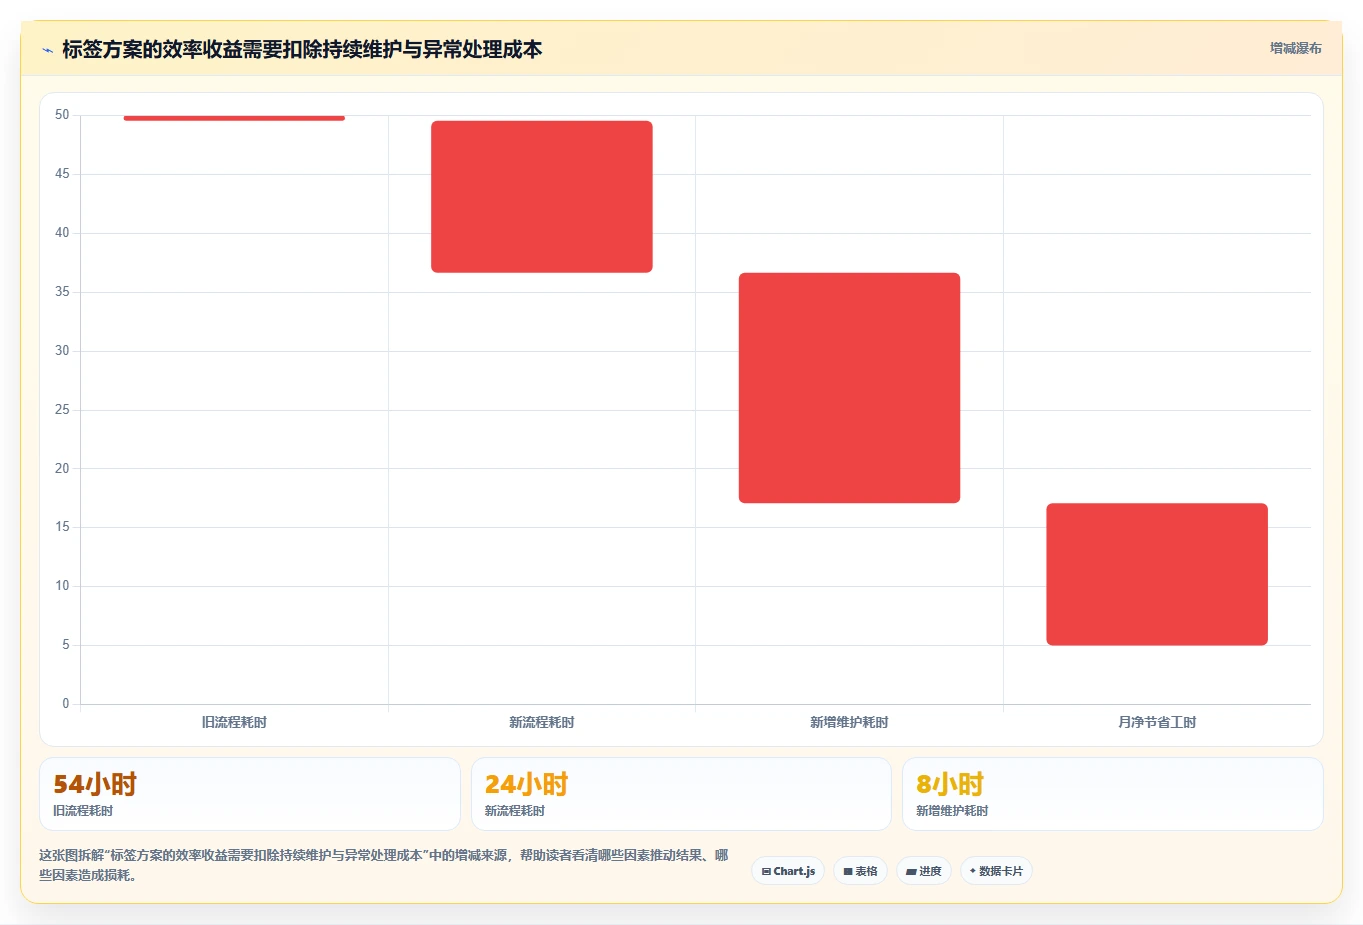
Task: Click the y-axis value 25
Action: click(x=62, y=410)
